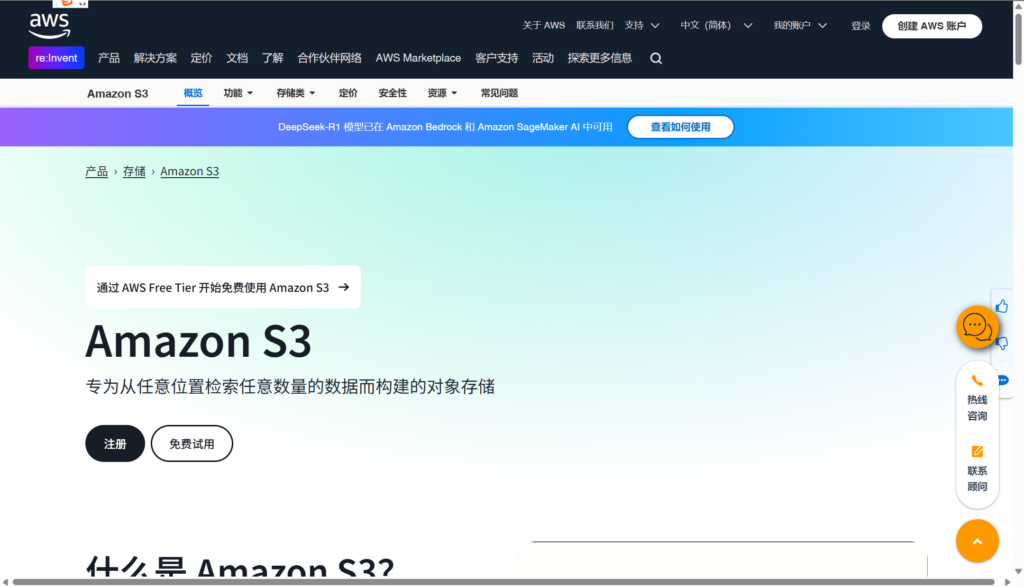Expand the 存储类 submenu
This screenshot has width=1024, height=587.
pyautogui.click(x=295, y=93)
